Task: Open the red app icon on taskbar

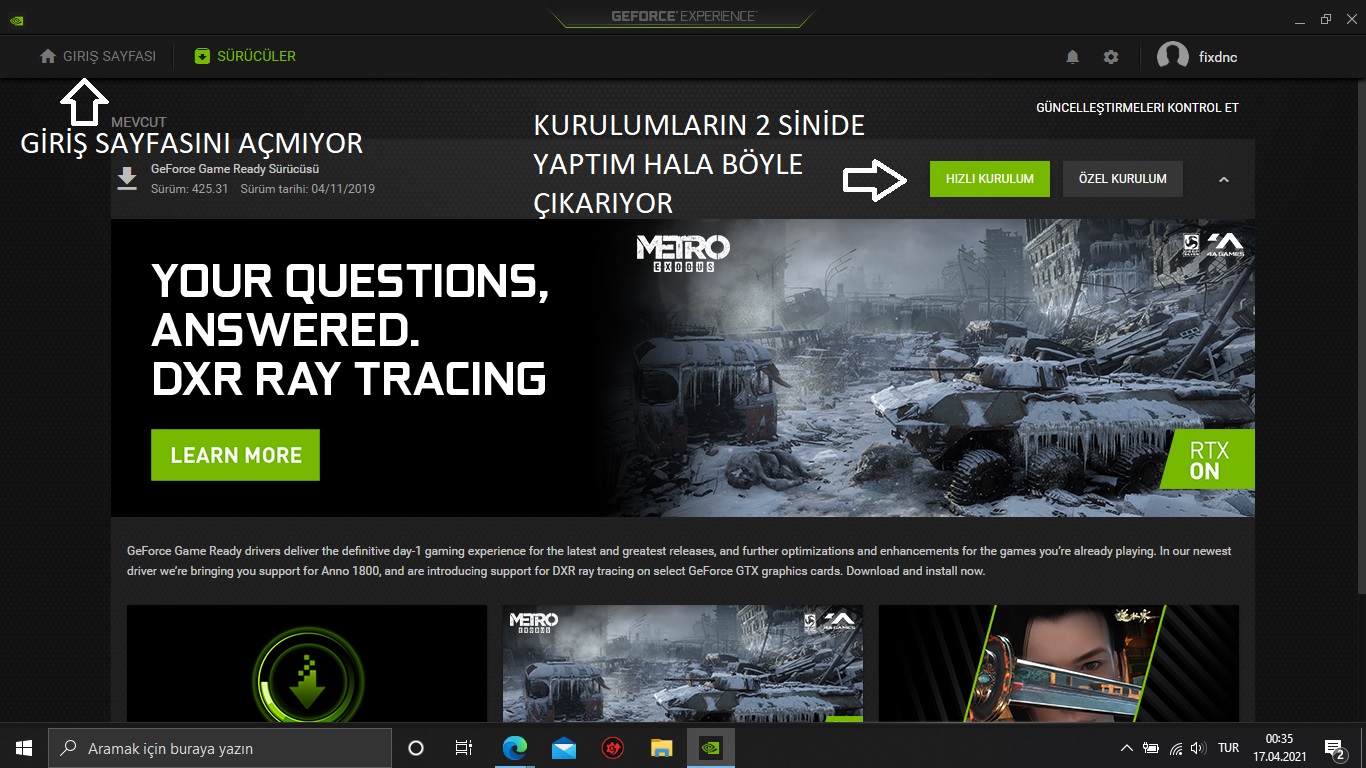Action: click(x=613, y=748)
